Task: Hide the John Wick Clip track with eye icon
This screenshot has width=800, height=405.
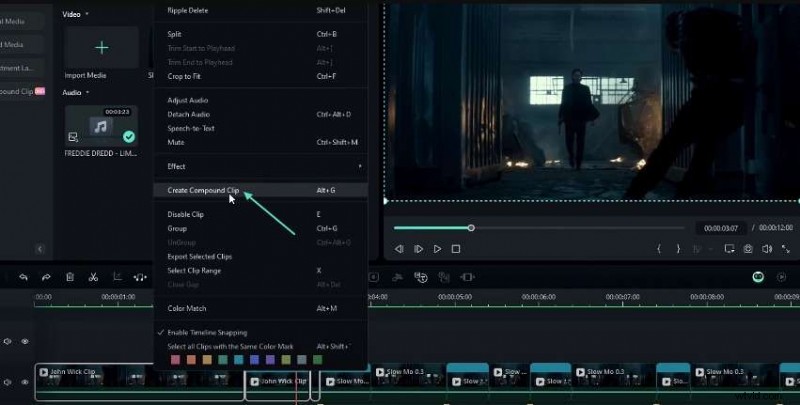Action: pyautogui.click(x=24, y=382)
